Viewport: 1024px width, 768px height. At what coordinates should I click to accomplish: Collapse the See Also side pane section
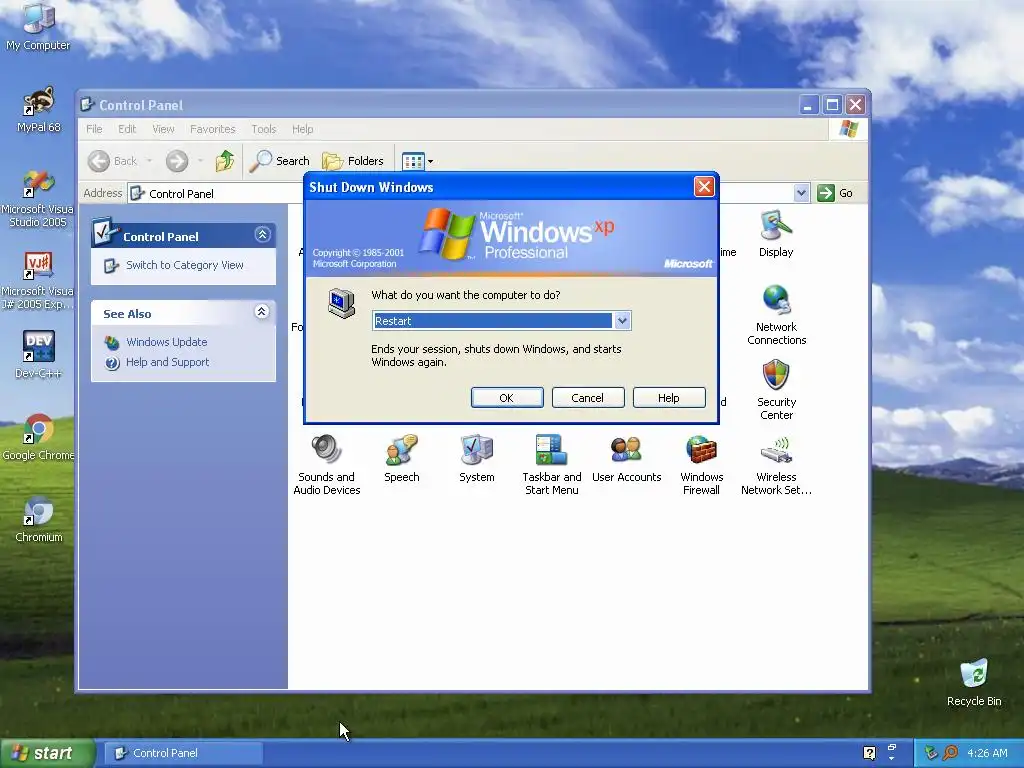262,312
